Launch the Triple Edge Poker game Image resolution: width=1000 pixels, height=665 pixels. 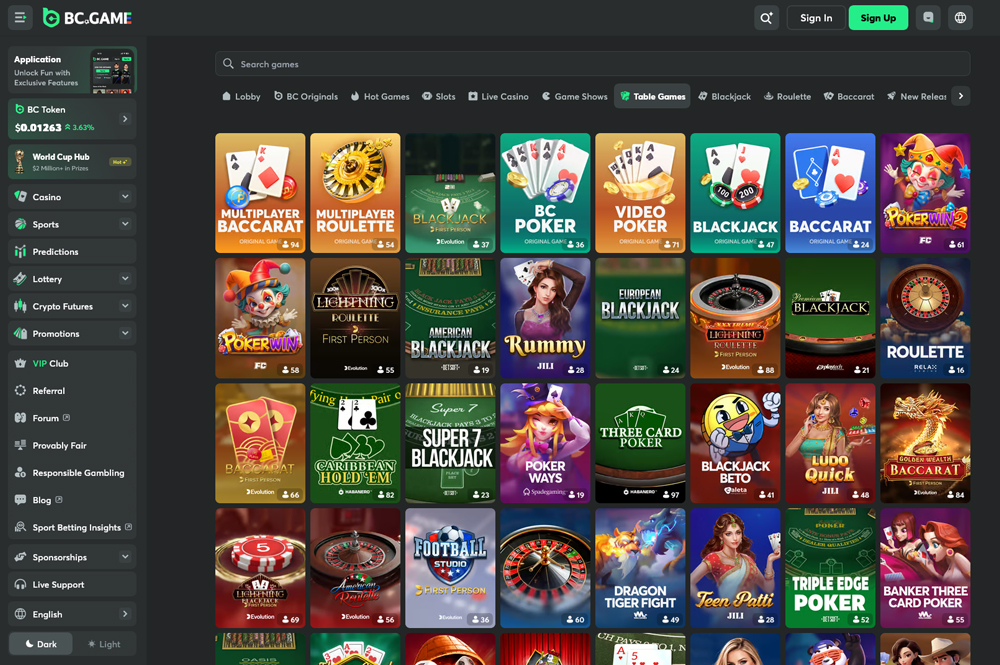click(830, 568)
